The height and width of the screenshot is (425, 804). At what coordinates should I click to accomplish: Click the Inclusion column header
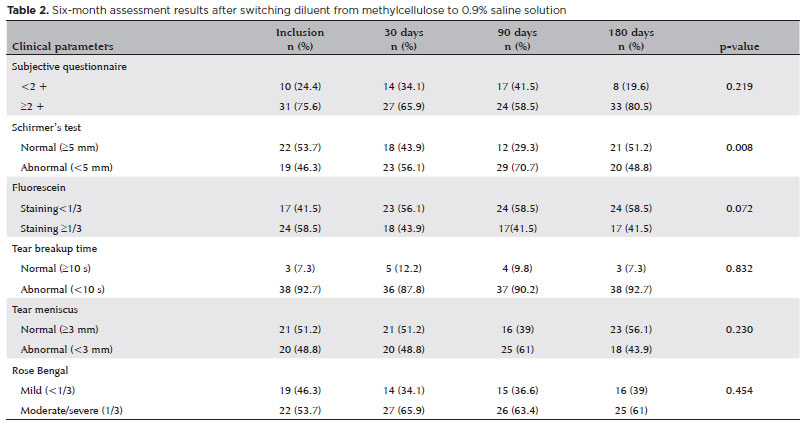click(300, 40)
